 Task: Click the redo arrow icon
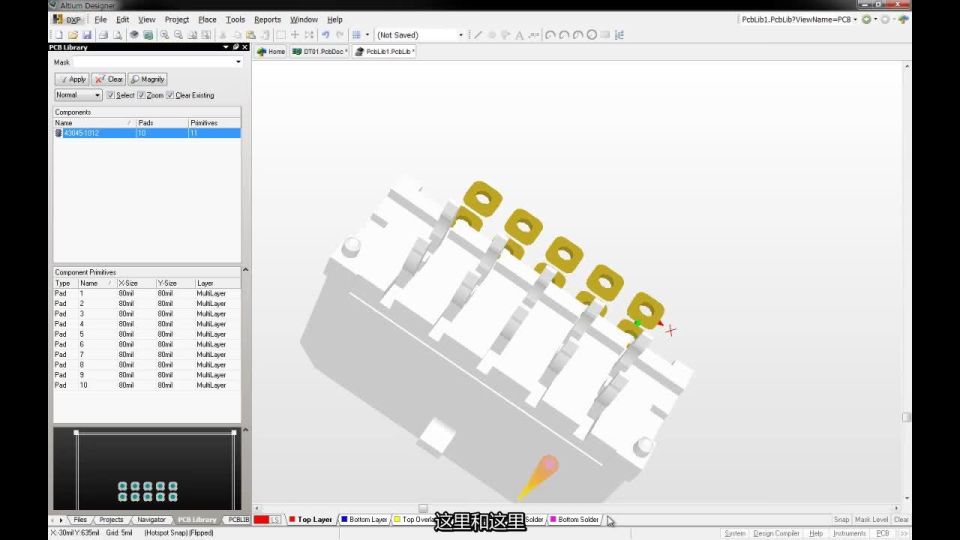[x=340, y=35]
